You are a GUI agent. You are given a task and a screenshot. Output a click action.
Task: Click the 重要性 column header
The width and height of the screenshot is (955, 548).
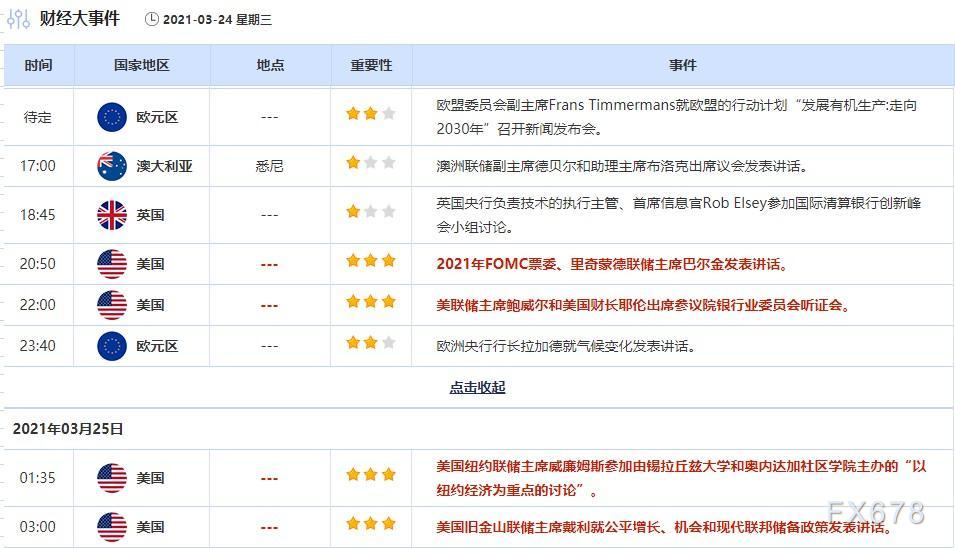tap(371, 65)
